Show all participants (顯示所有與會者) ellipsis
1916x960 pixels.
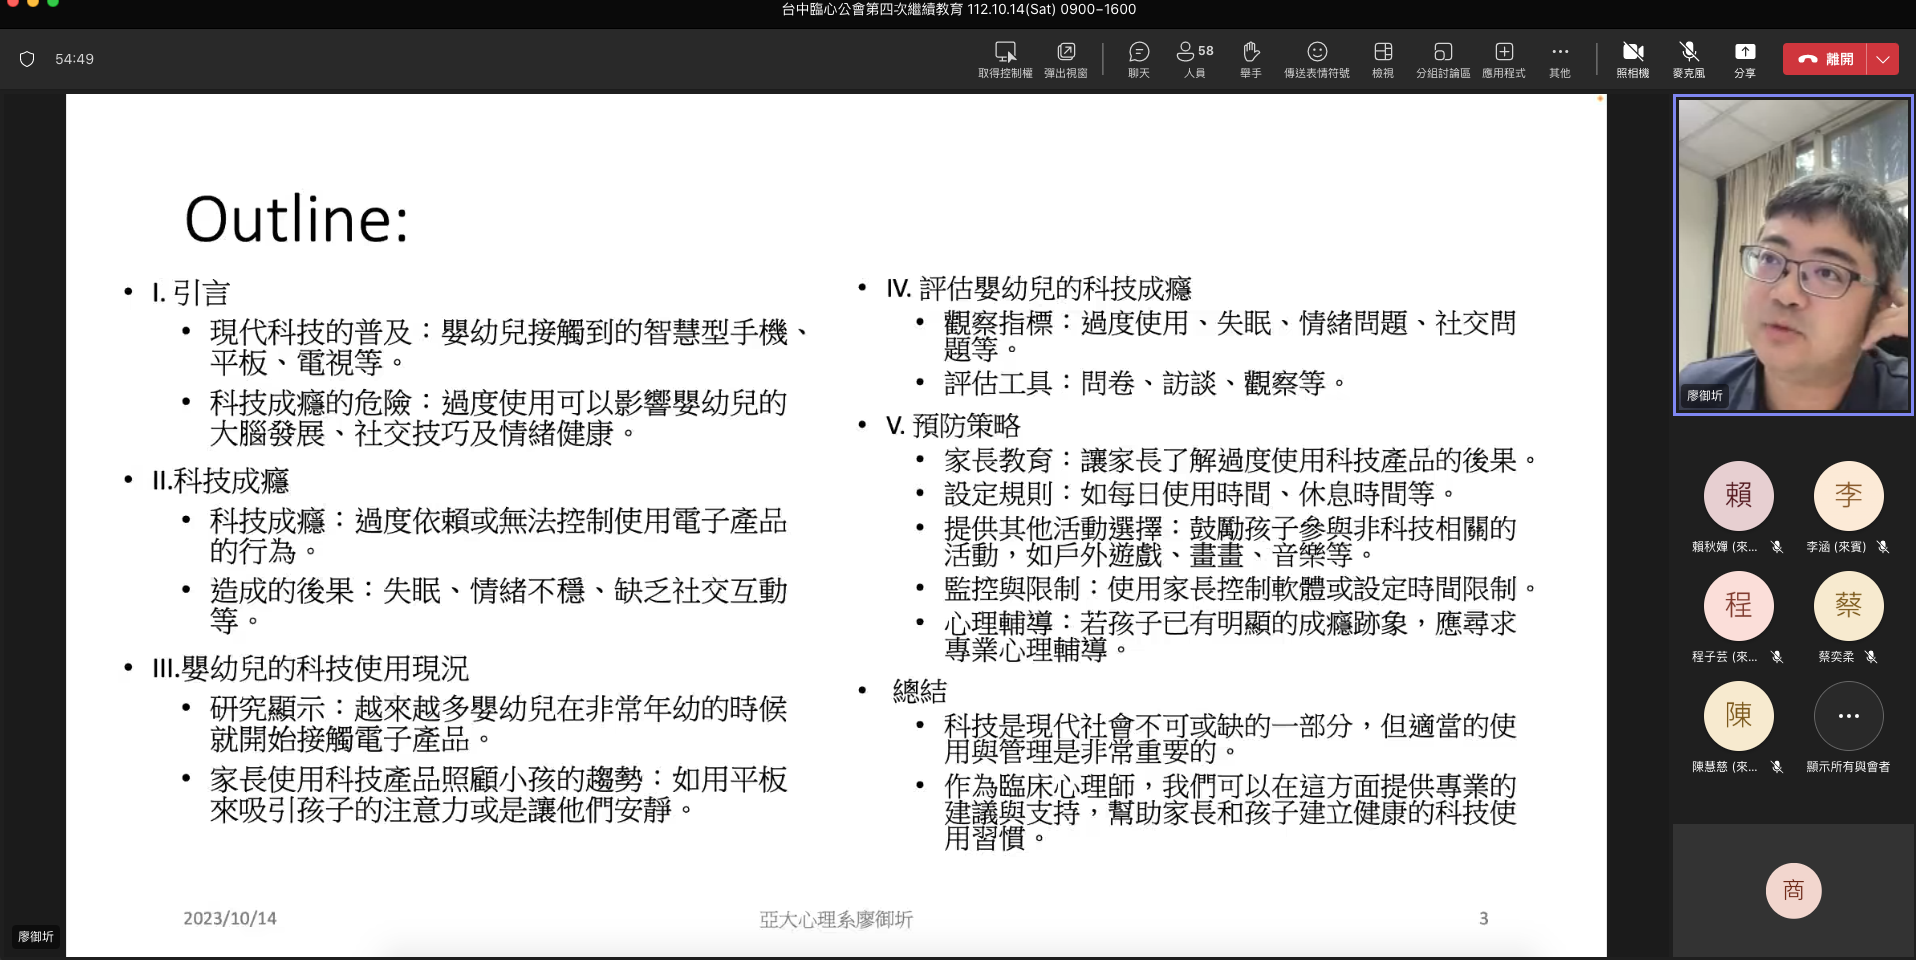[x=1848, y=715]
